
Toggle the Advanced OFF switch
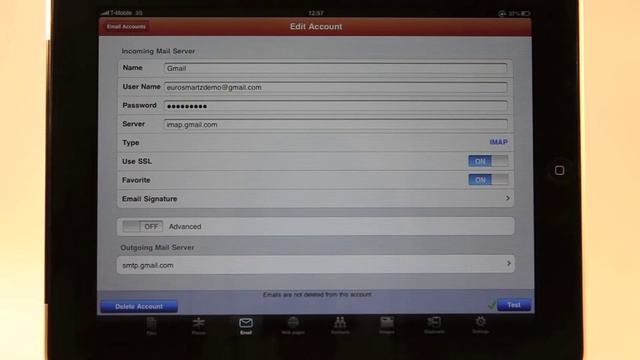point(142,227)
